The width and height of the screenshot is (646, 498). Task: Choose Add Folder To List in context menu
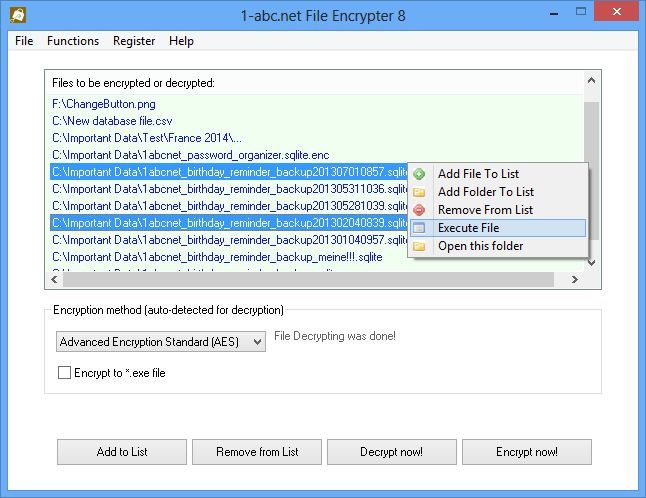point(498,192)
